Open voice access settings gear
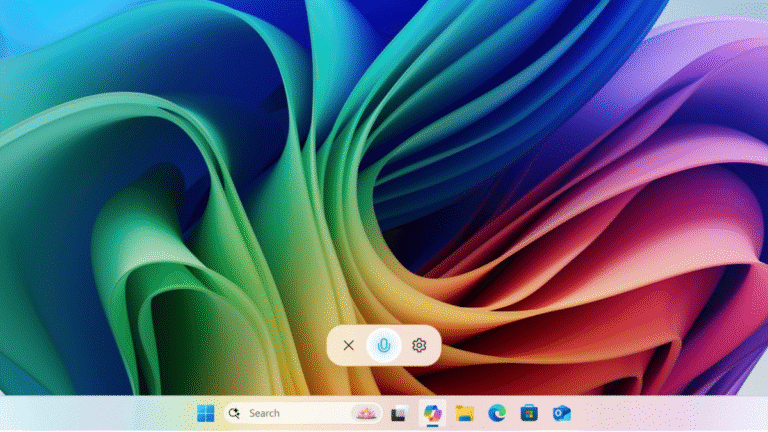Viewport: 768px width, 432px height. point(419,345)
